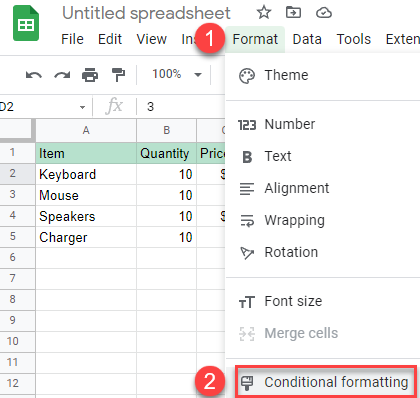Open the zoom 100% dropdown
Image resolution: width=420 pixels, height=398 pixels.
(x=177, y=74)
